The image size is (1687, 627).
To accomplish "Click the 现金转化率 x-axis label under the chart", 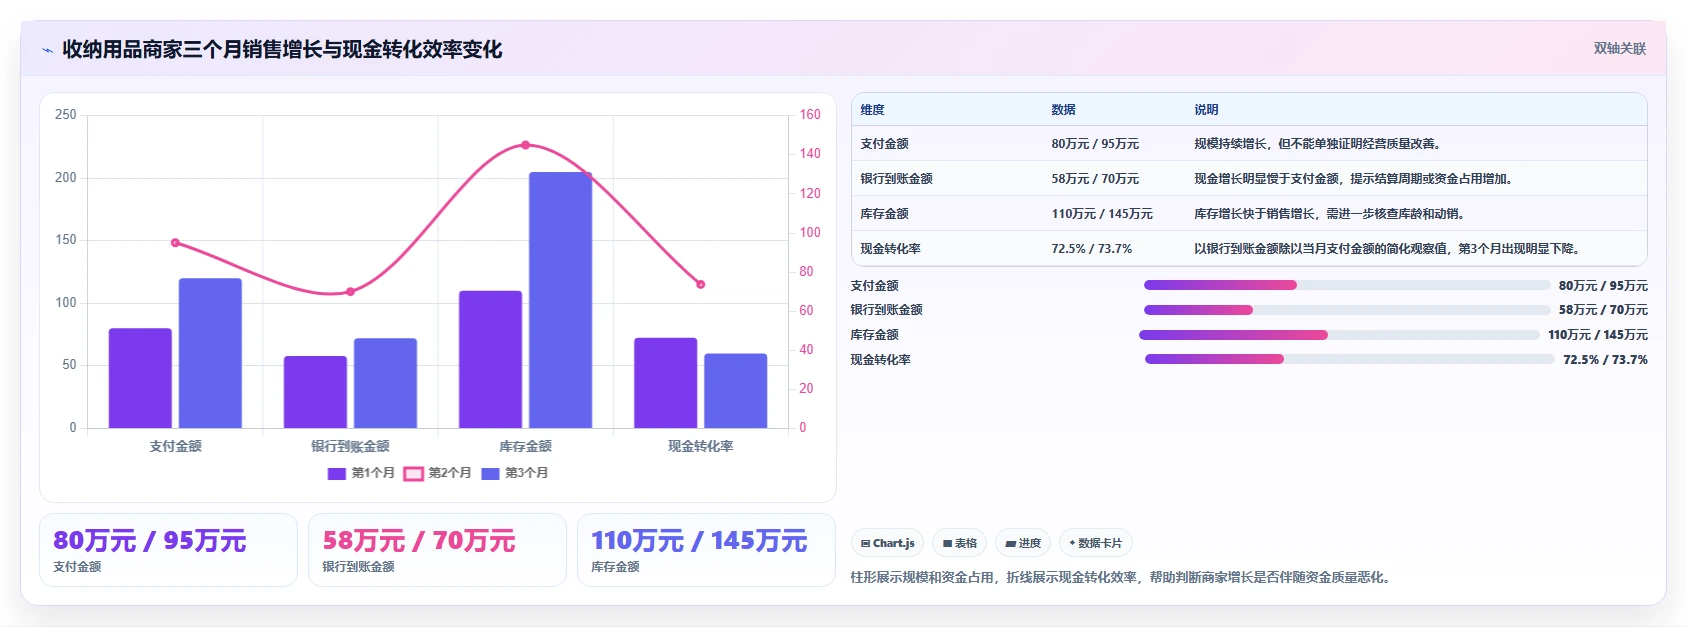I will click(700, 446).
